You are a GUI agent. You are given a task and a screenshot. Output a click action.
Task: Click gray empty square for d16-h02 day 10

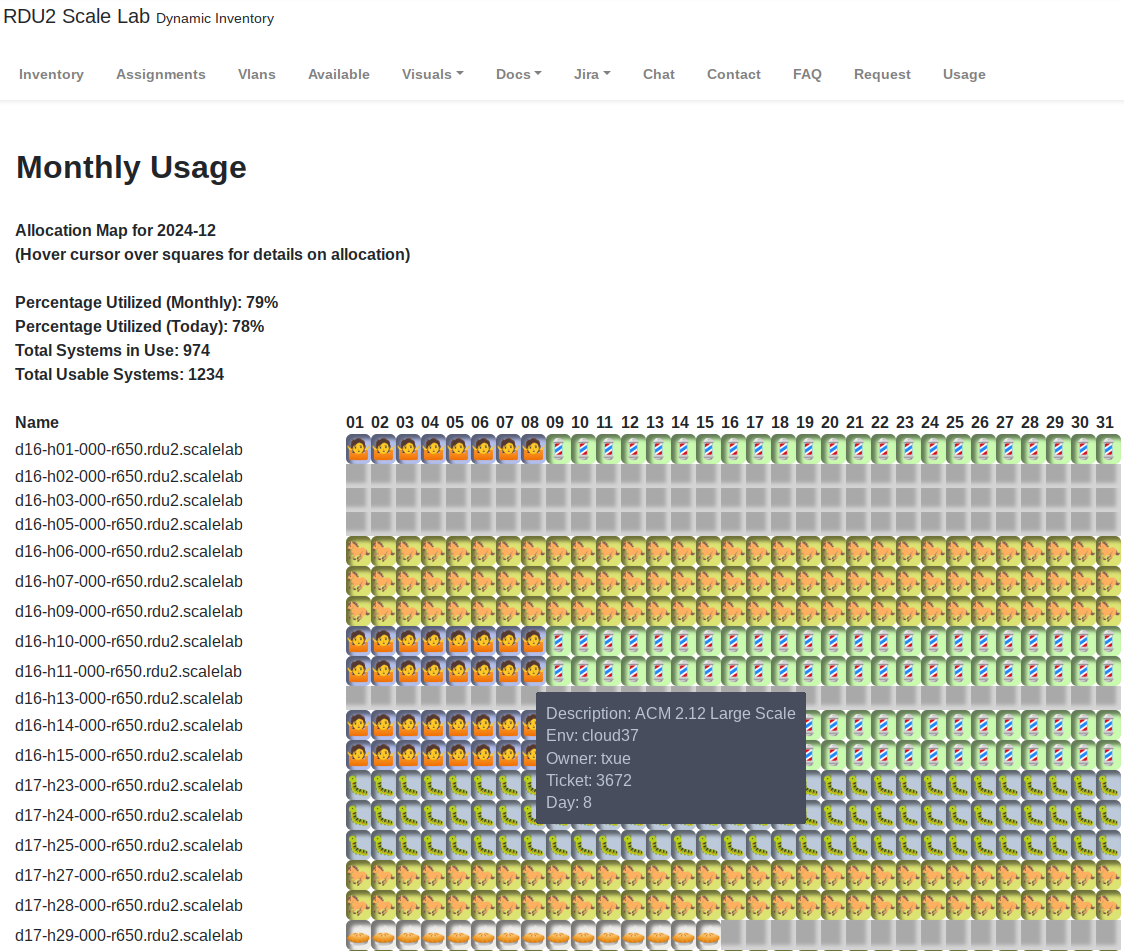(583, 475)
